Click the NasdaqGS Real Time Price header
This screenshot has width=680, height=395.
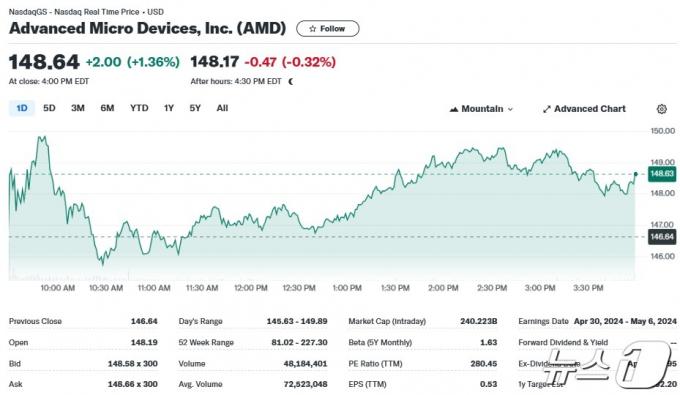tap(86, 12)
